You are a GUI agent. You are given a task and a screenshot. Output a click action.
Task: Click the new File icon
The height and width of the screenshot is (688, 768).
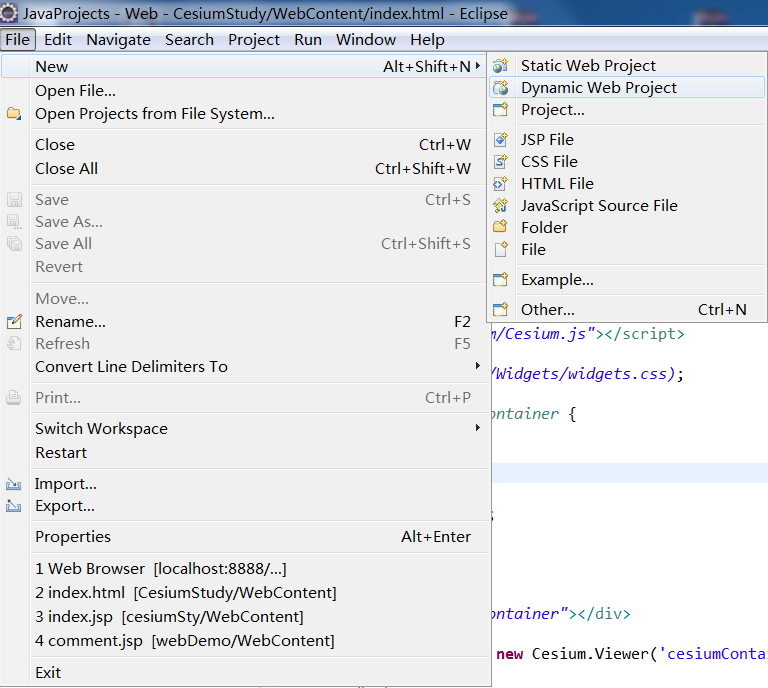pyautogui.click(x=500, y=250)
